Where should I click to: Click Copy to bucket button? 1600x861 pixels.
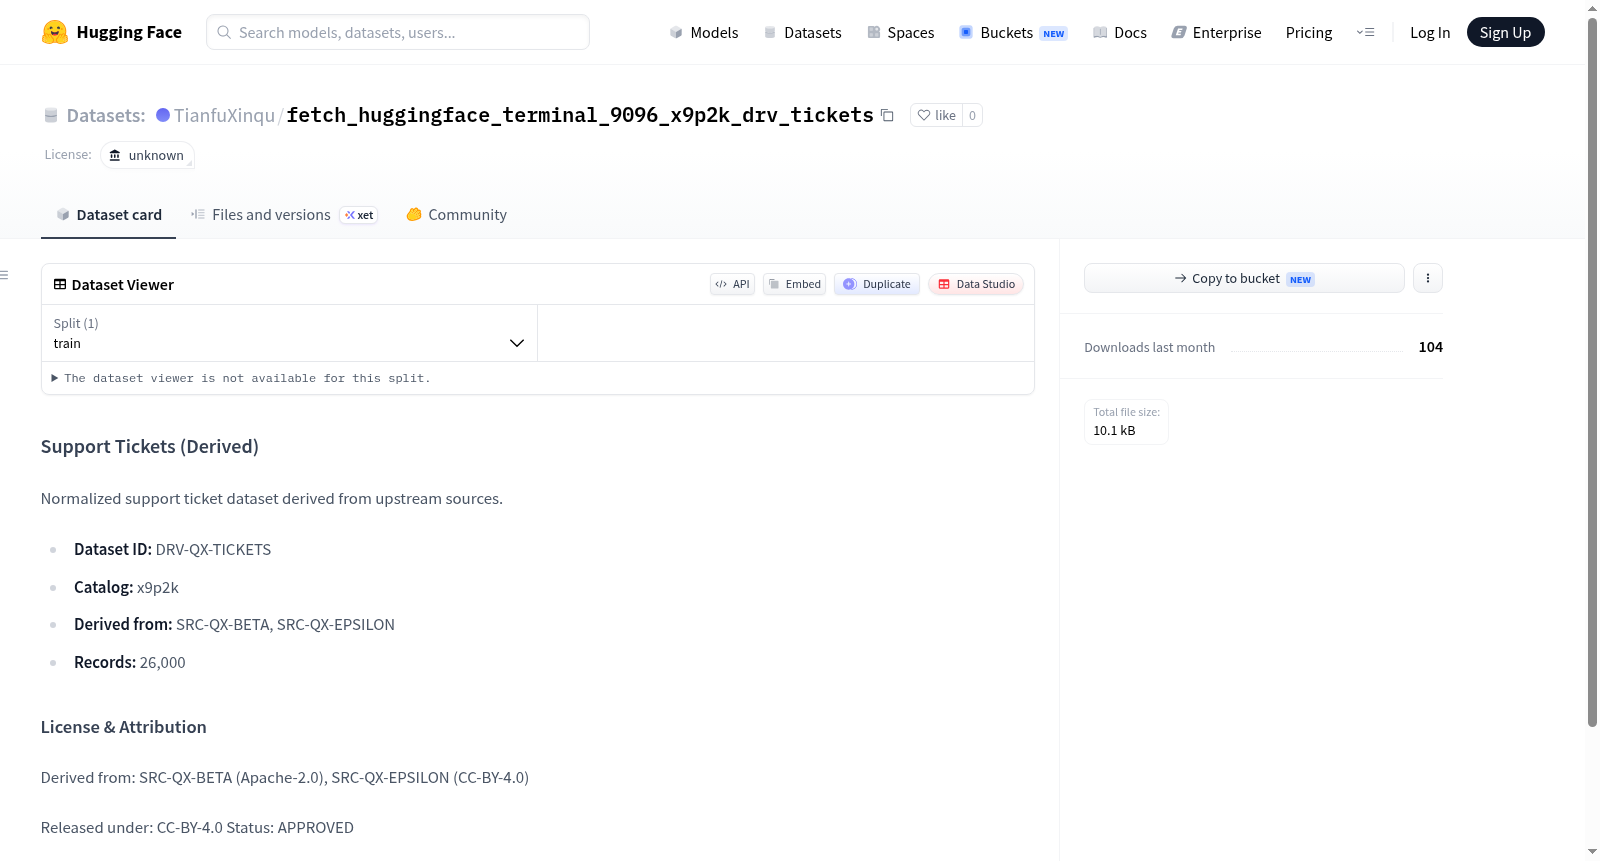tap(1244, 278)
